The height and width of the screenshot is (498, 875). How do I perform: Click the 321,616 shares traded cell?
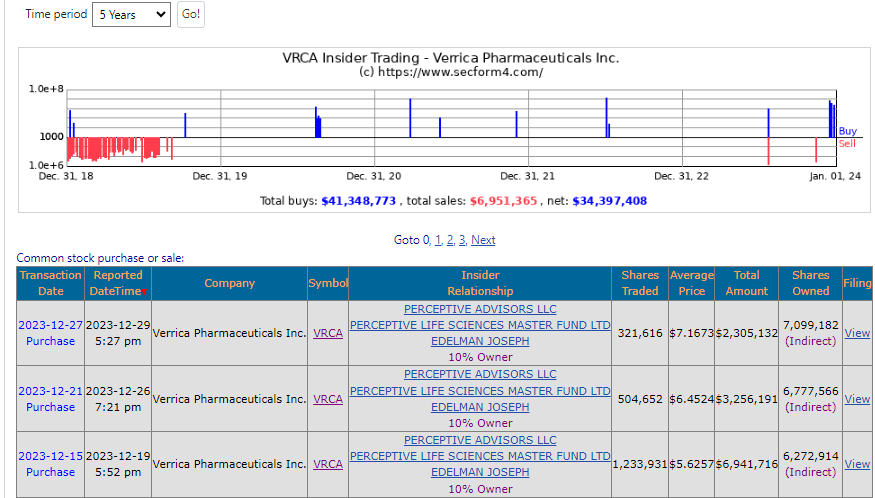[640, 333]
